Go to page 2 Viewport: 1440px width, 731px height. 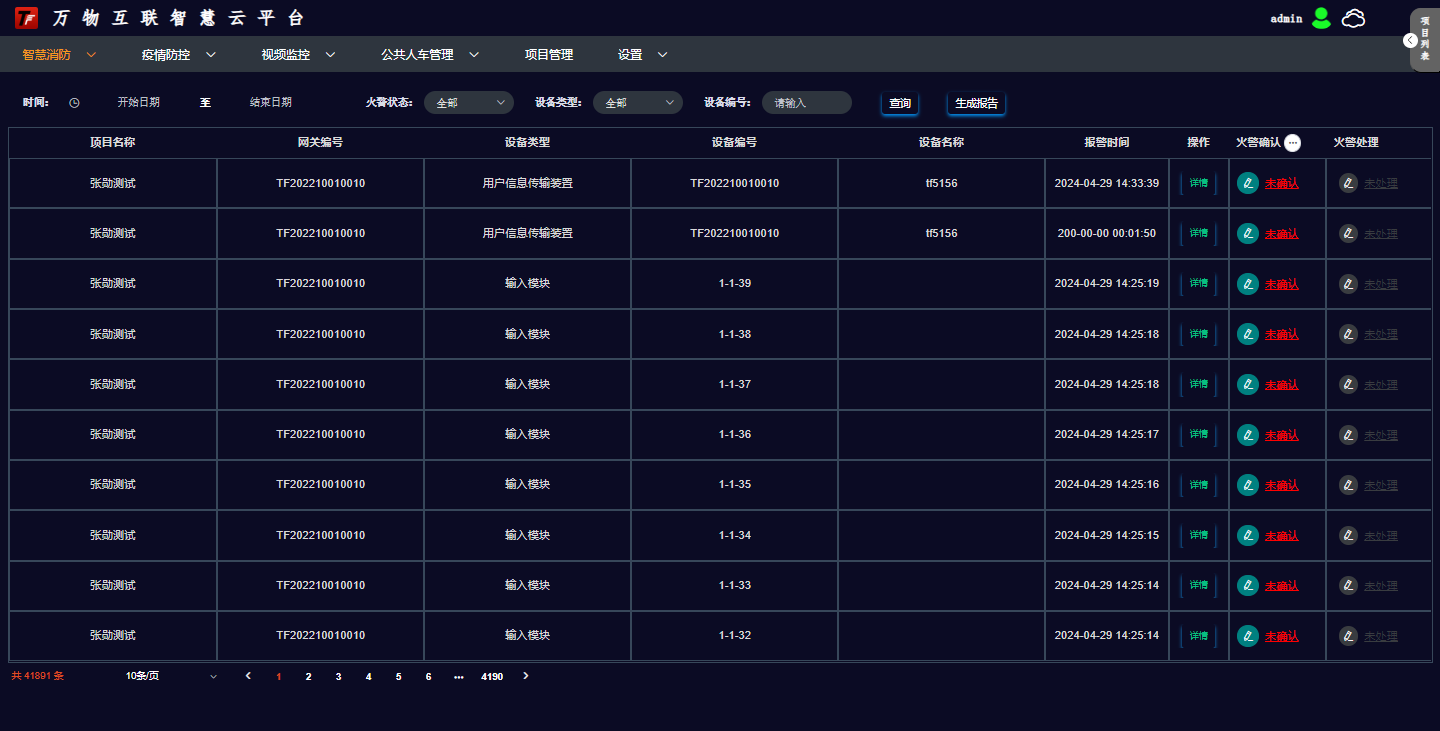point(308,677)
